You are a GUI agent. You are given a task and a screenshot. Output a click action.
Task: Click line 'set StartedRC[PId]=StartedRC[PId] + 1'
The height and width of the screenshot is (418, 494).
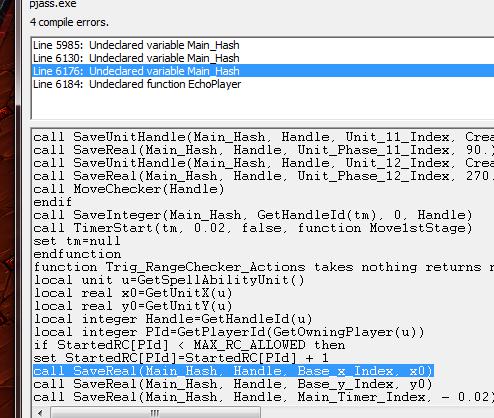pyautogui.click(x=181, y=358)
